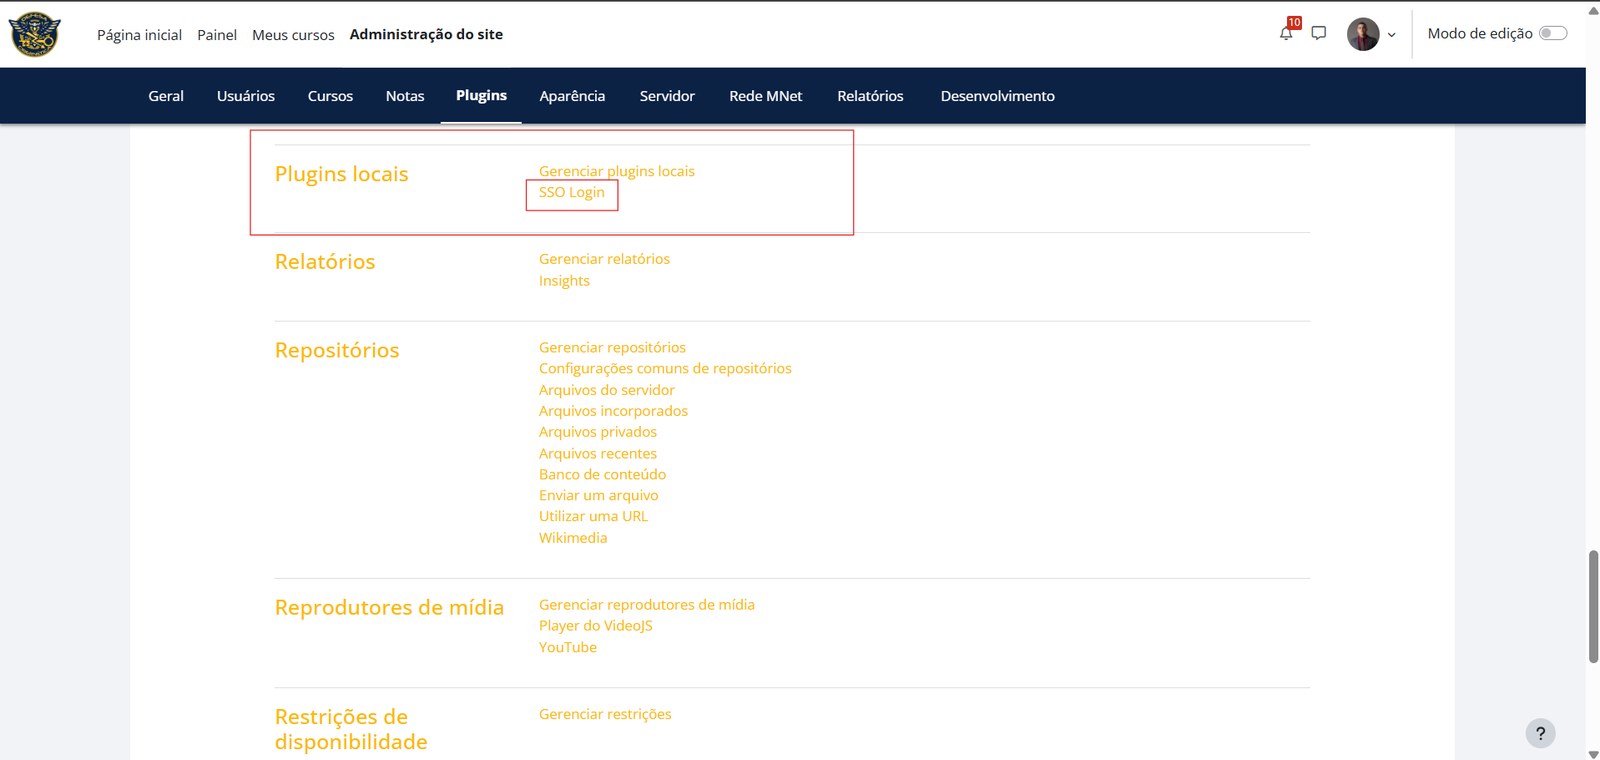Open the Insights link
This screenshot has height=760, width=1600.
tap(564, 281)
